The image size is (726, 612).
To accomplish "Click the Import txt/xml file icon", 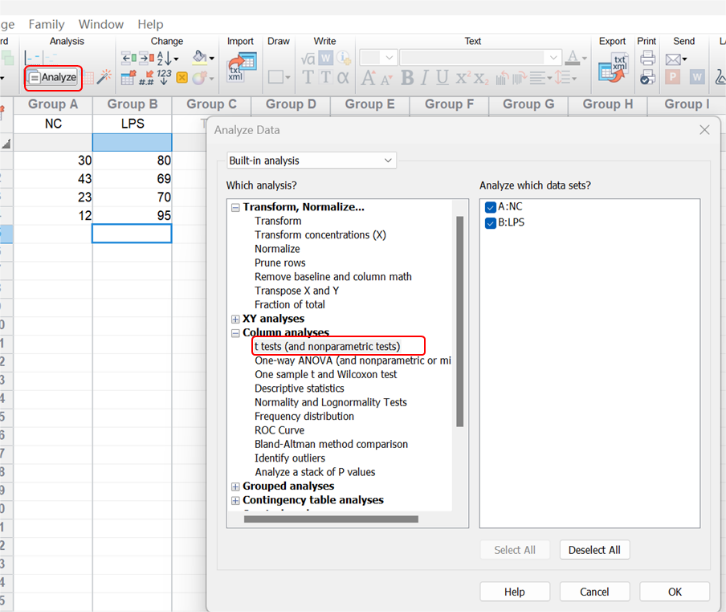I will (x=241, y=67).
